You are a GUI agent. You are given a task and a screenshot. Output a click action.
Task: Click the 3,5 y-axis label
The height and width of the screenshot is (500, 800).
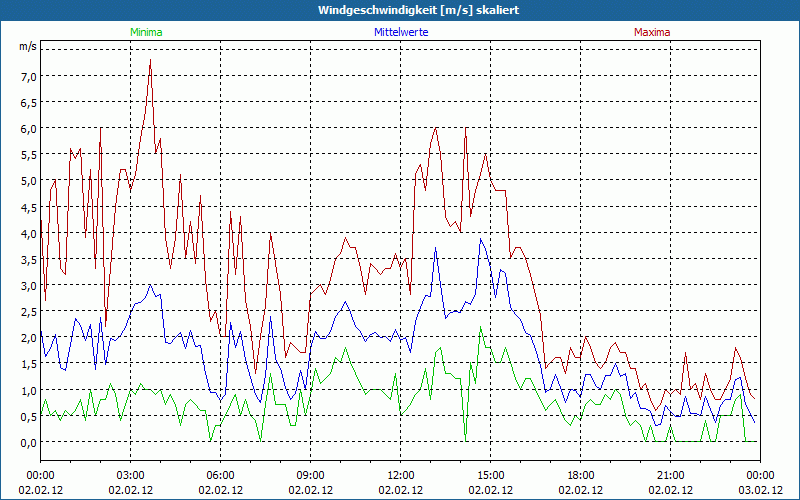(x=29, y=259)
